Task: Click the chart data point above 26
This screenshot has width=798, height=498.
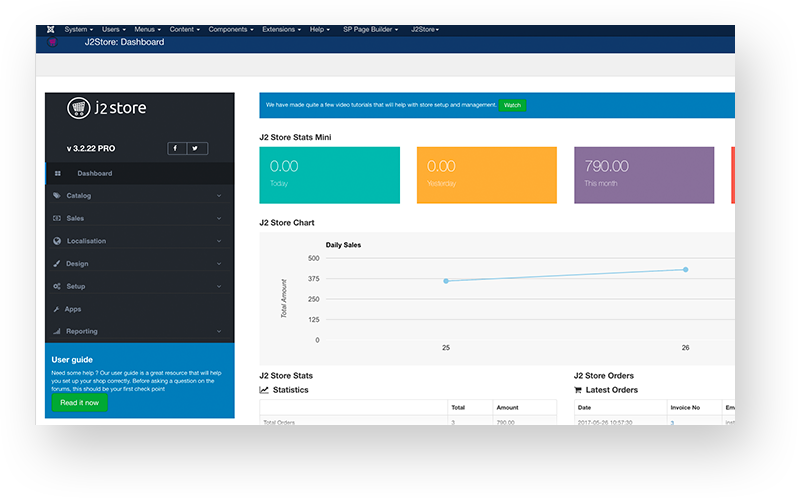Action: click(x=685, y=269)
